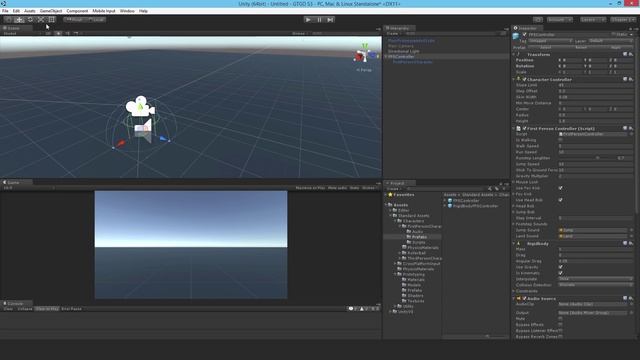This screenshot has height=360, width=640.
Task: Open the Account dropdown
Action: coord(559,19)
